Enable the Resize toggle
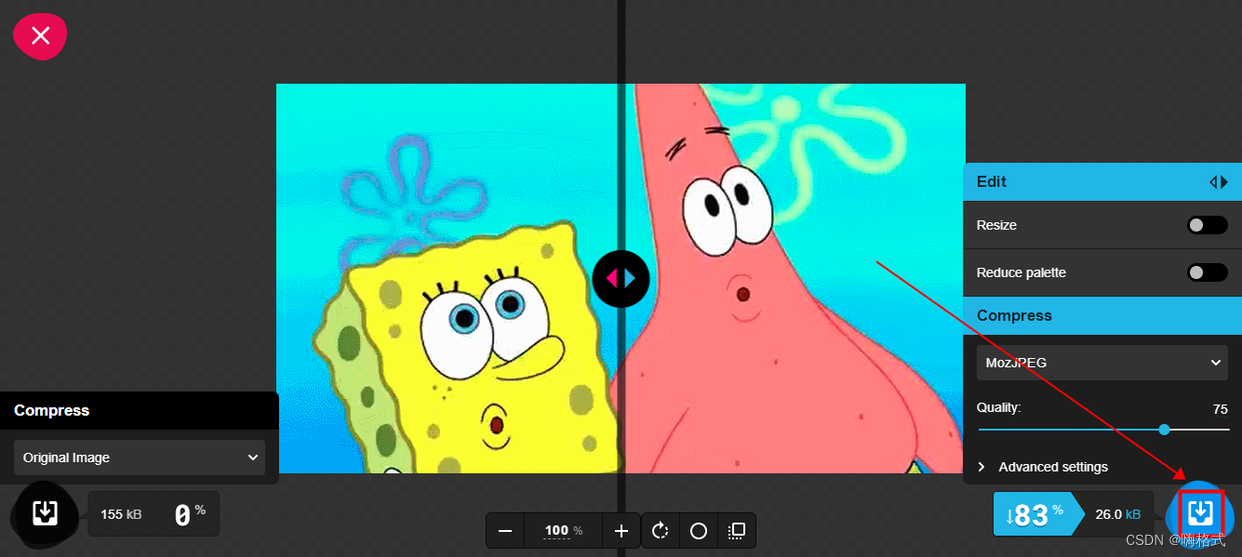The width and height of the screenshot is (1242, 557). point(1207,225)
